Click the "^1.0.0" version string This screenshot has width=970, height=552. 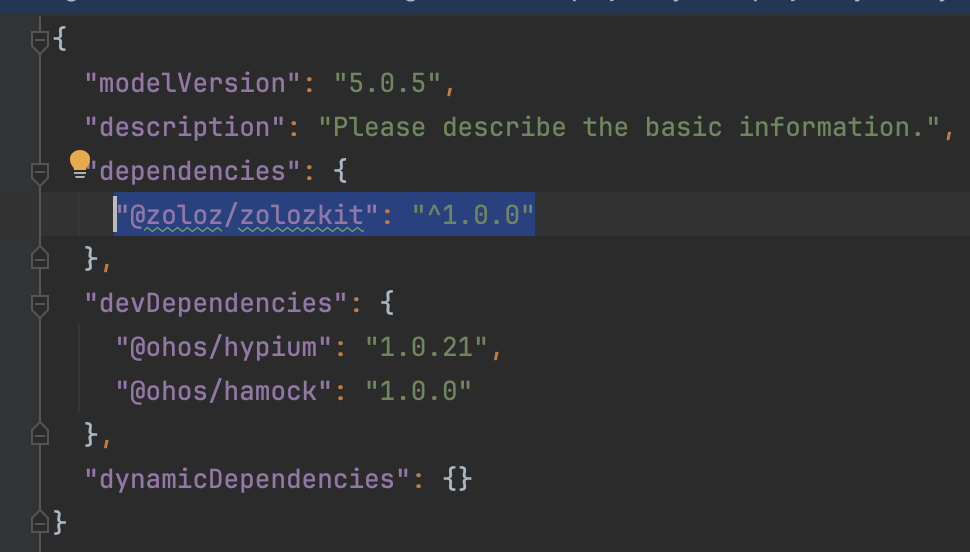pyautogui.click(x=473, y=215)
